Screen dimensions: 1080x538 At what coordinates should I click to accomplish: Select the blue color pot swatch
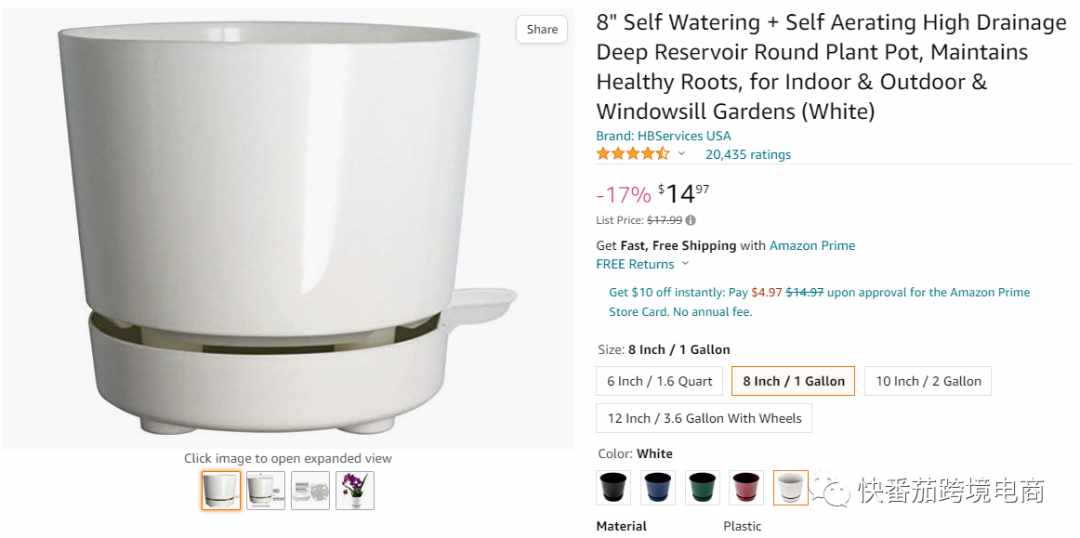[x=658, y=488]
